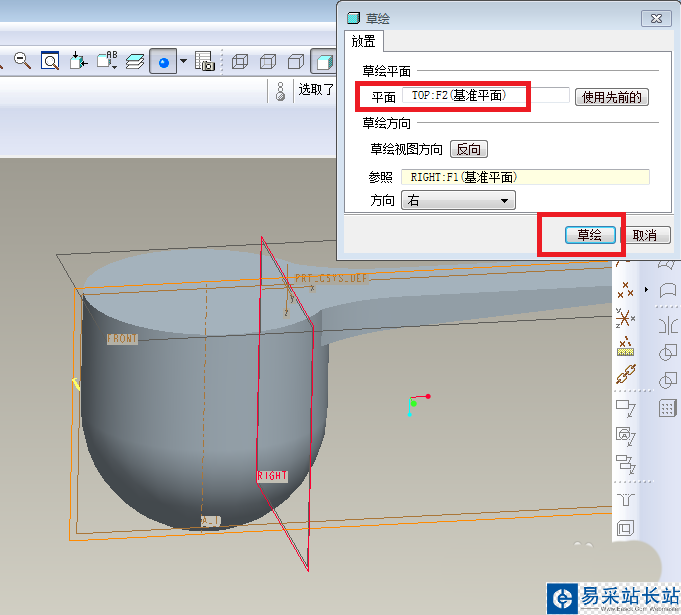Click the 平面 TOP:F2 collector field
The image size is (681, 615).
click(x=485, y=95)
